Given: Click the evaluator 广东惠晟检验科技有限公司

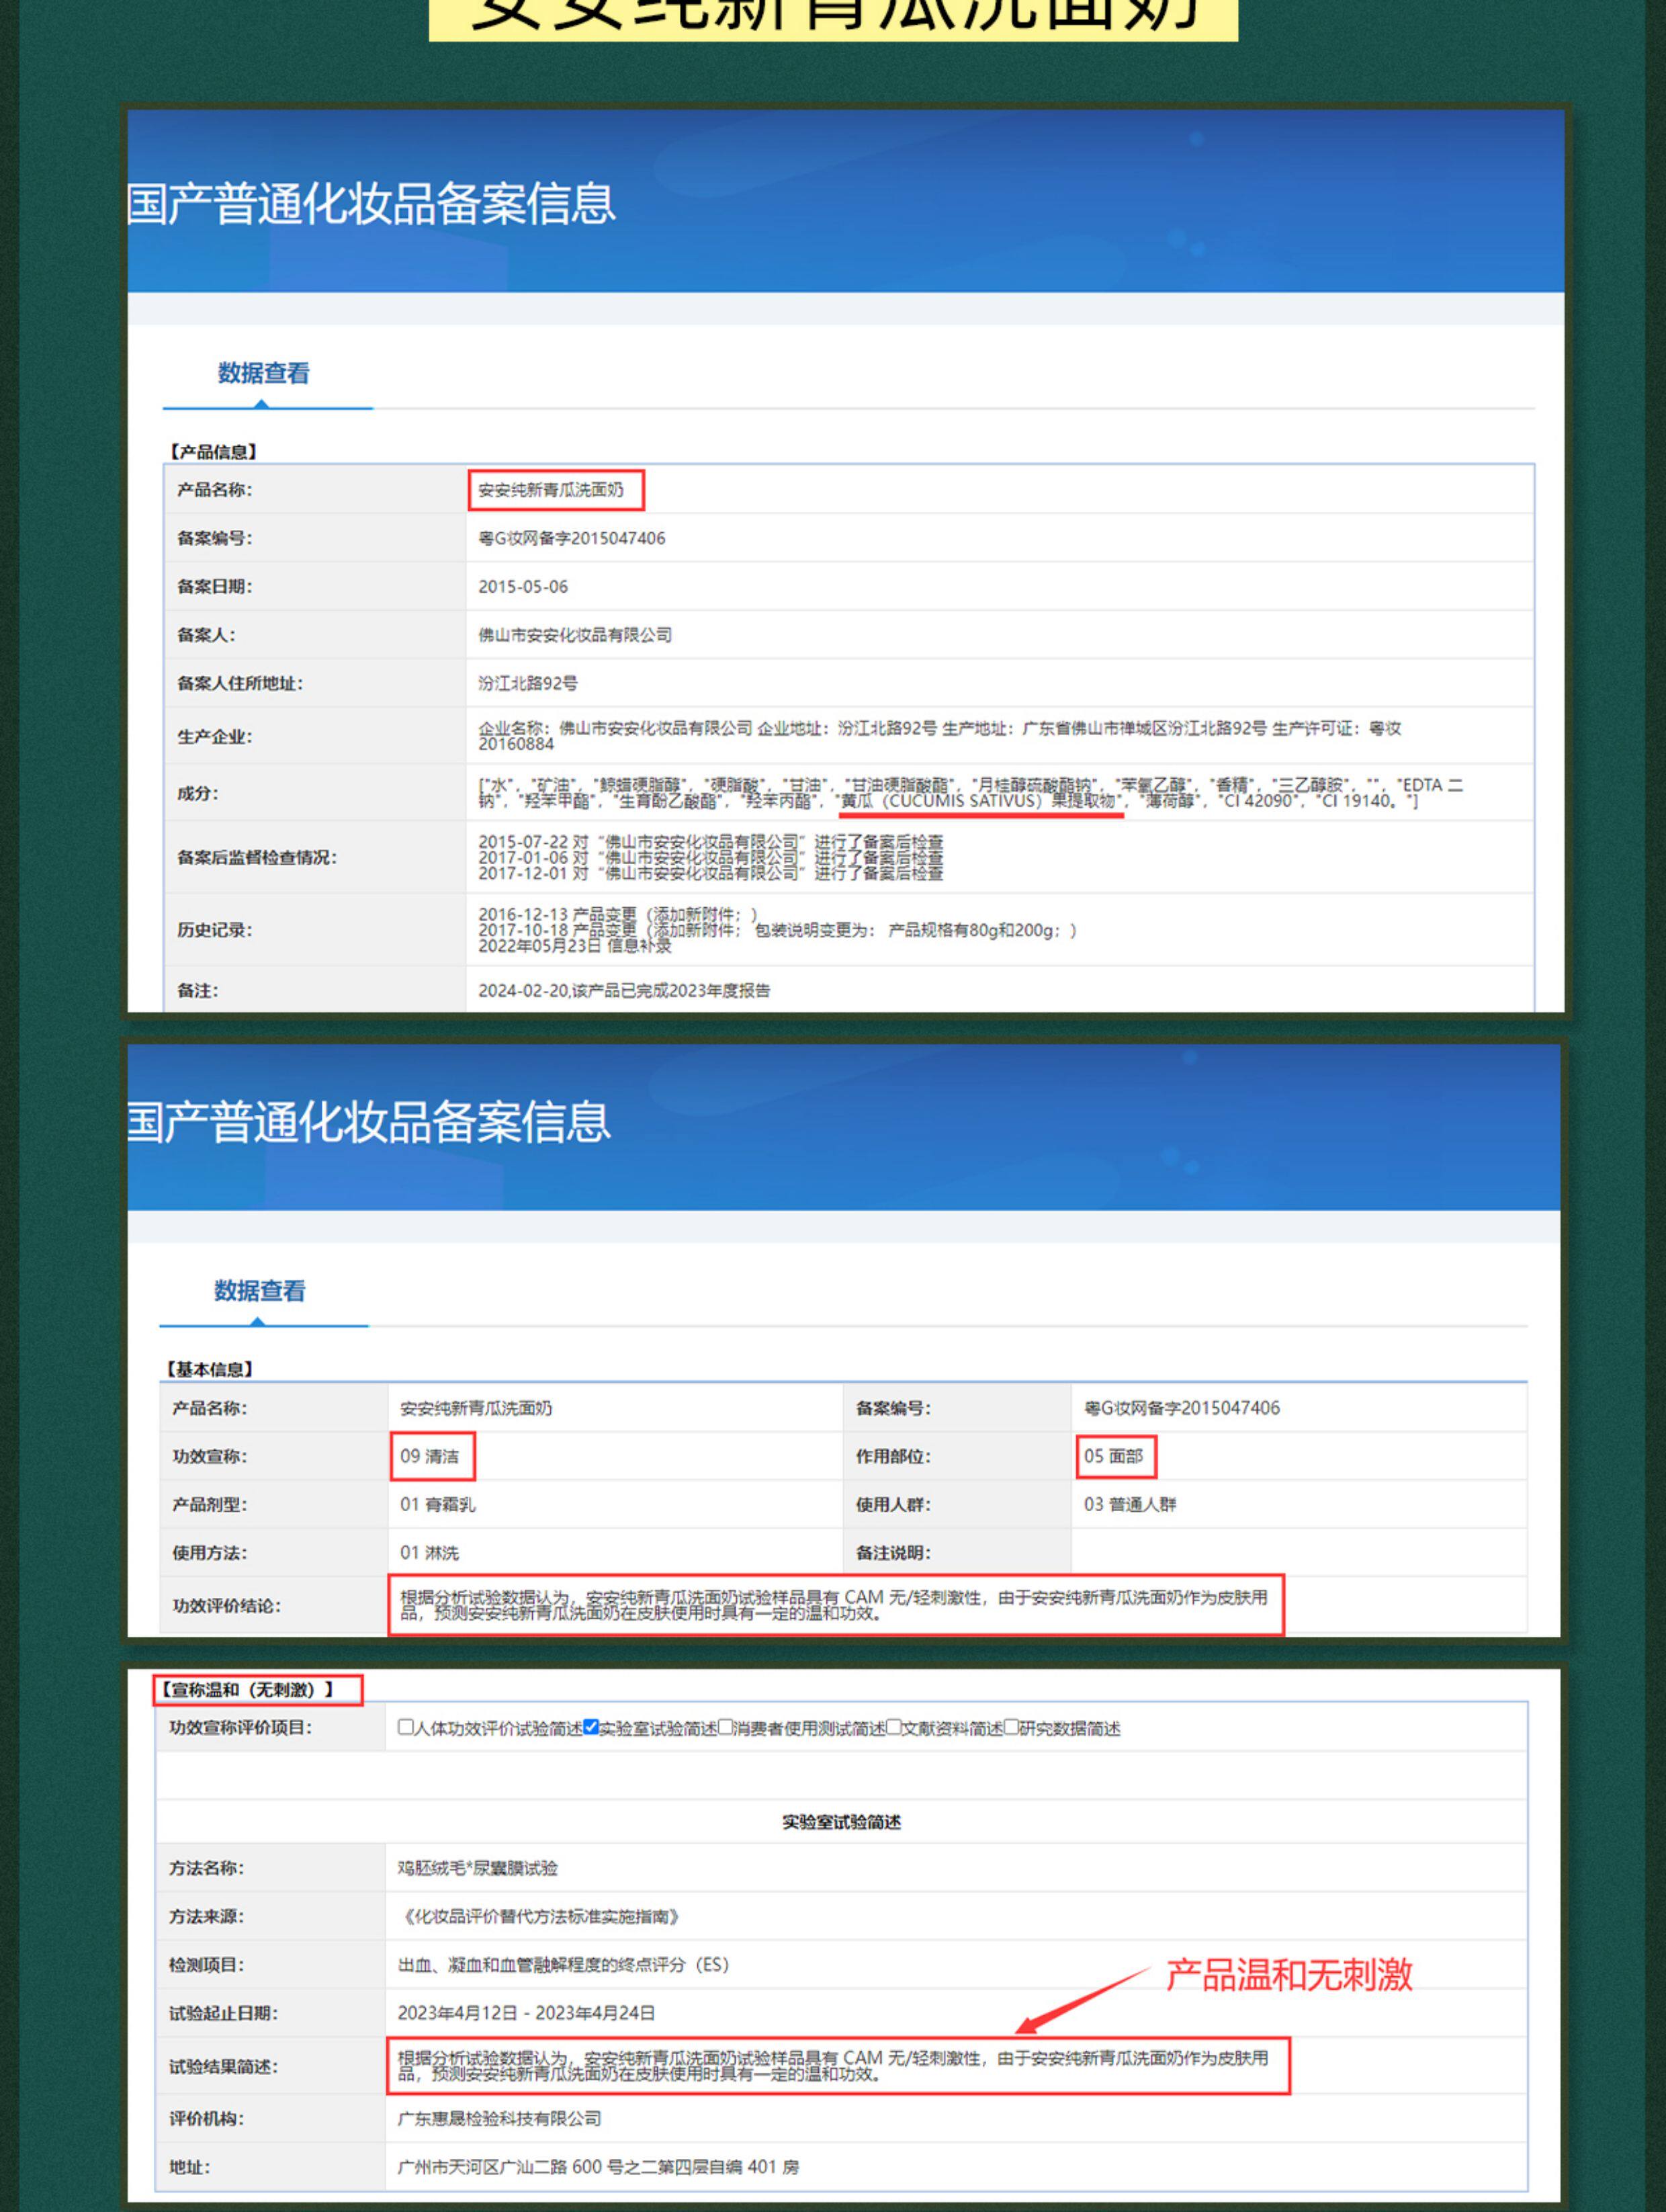Looking at the screenshot, I should pos(499,2118).
